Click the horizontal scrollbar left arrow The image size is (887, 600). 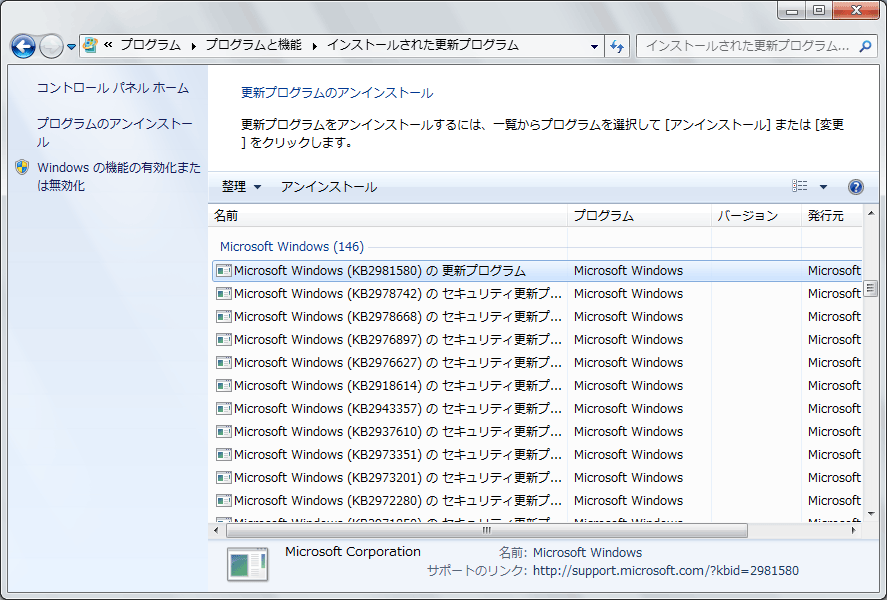point(216,530)
